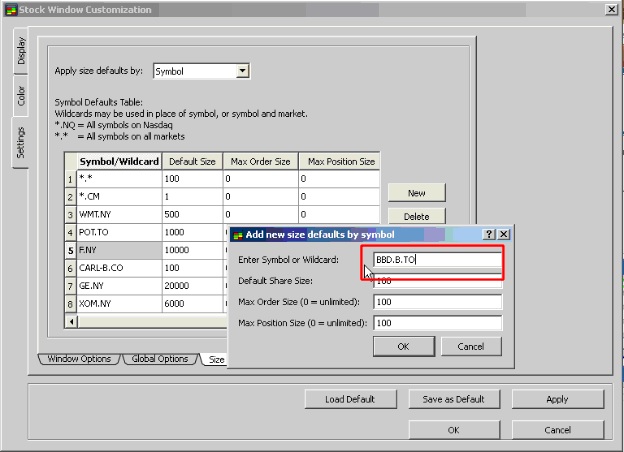This screenshot has width=624, height=452.
Task: Click the New button beside the table
Action: pos(416,193)
